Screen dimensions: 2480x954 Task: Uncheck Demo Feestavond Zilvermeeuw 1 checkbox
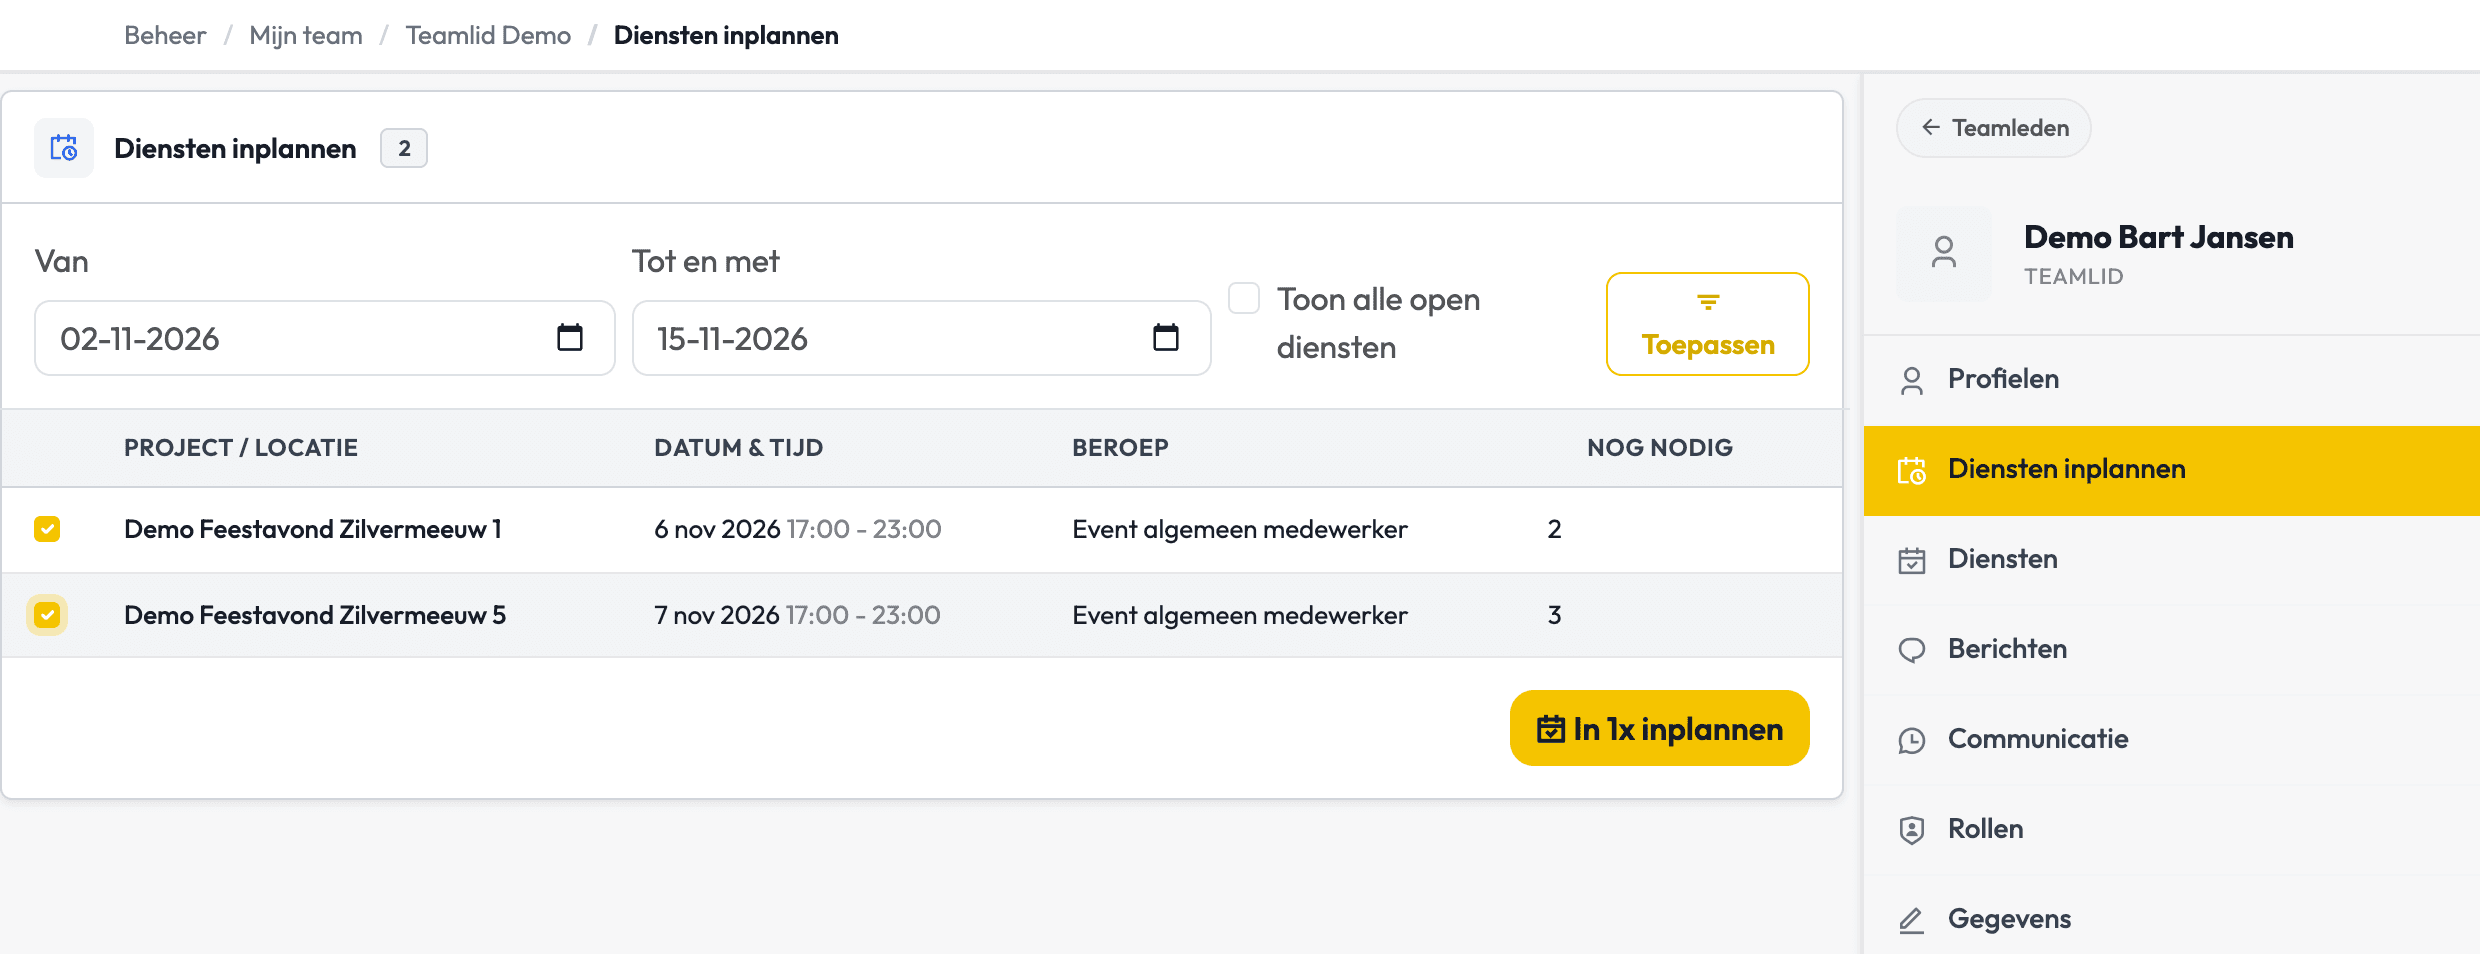47,529
